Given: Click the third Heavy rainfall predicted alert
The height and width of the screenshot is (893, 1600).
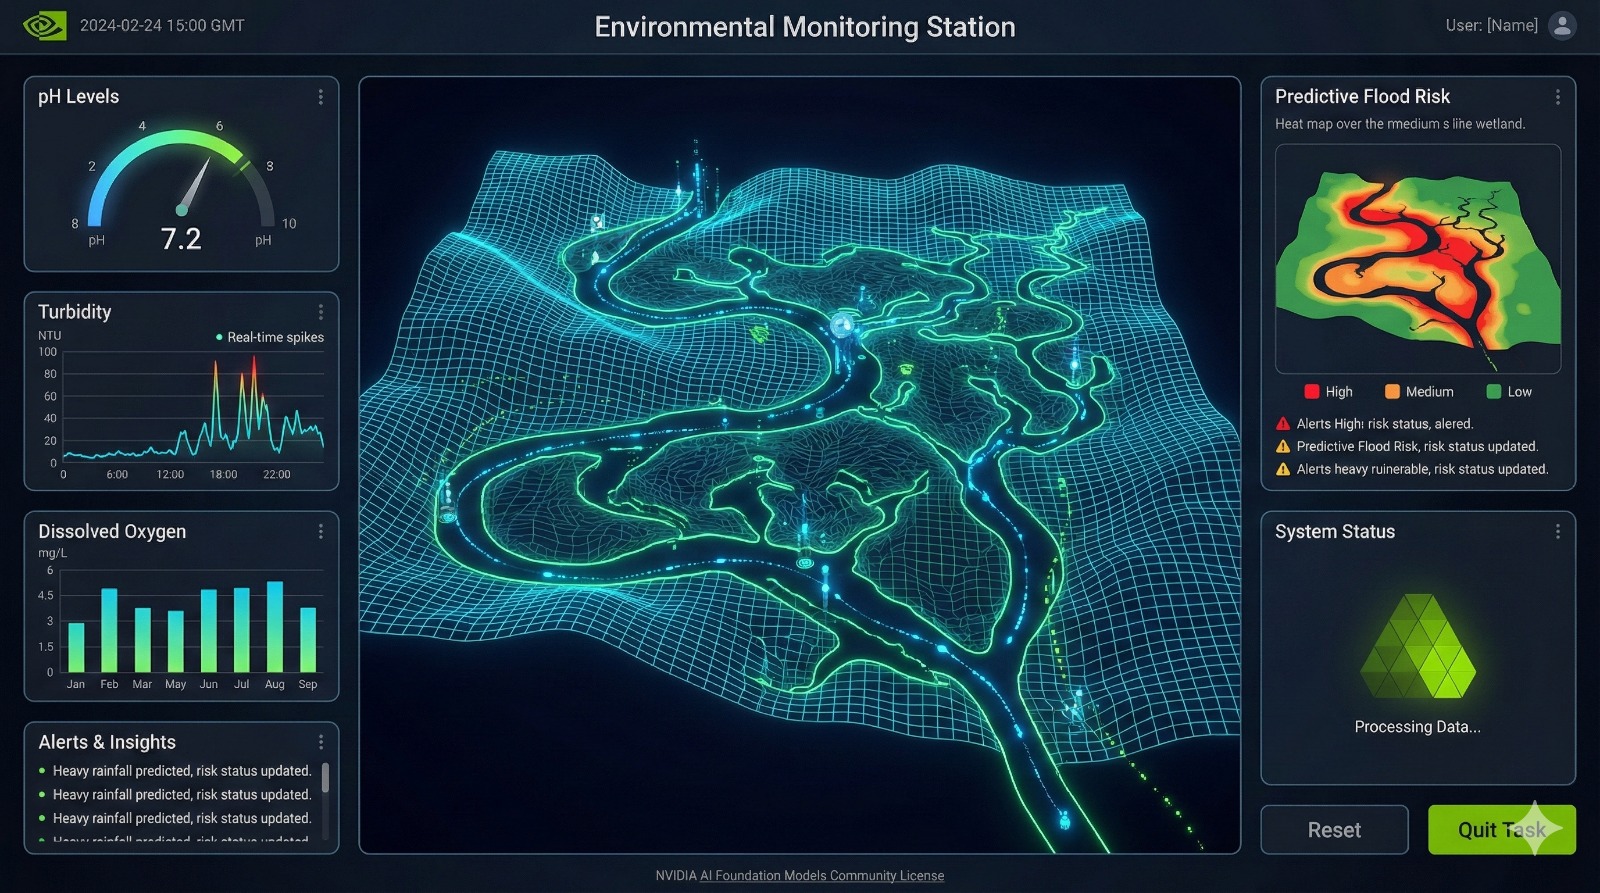Looking at the screenshot, I should pos(182,818).
